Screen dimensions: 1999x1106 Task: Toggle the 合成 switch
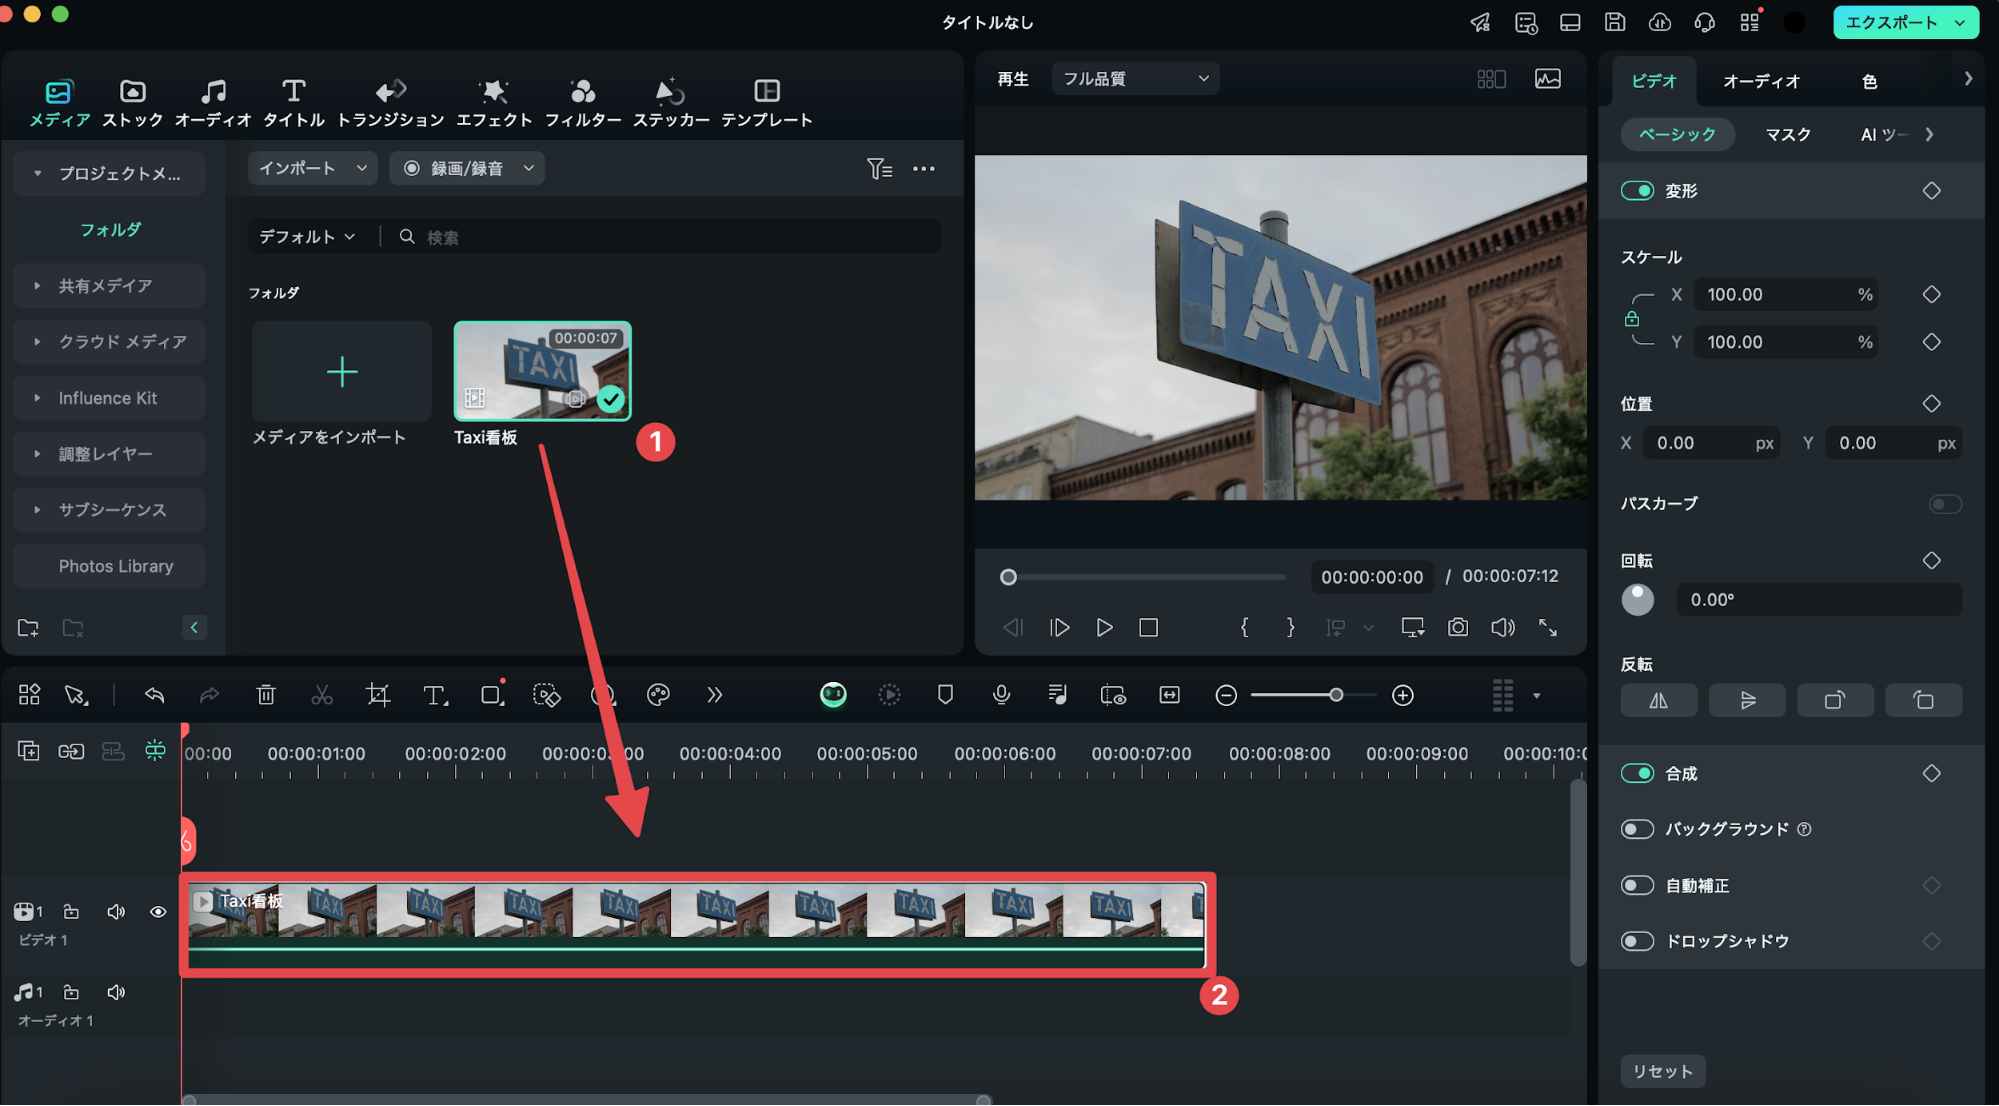pos(1637,773)
